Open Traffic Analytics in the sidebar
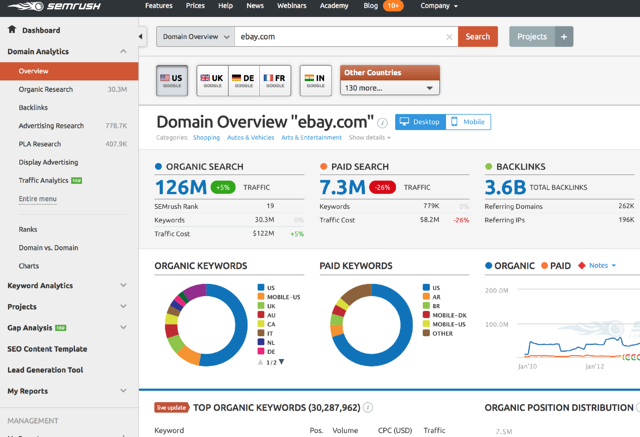The image size is (640, 437). tap(43, 180)
